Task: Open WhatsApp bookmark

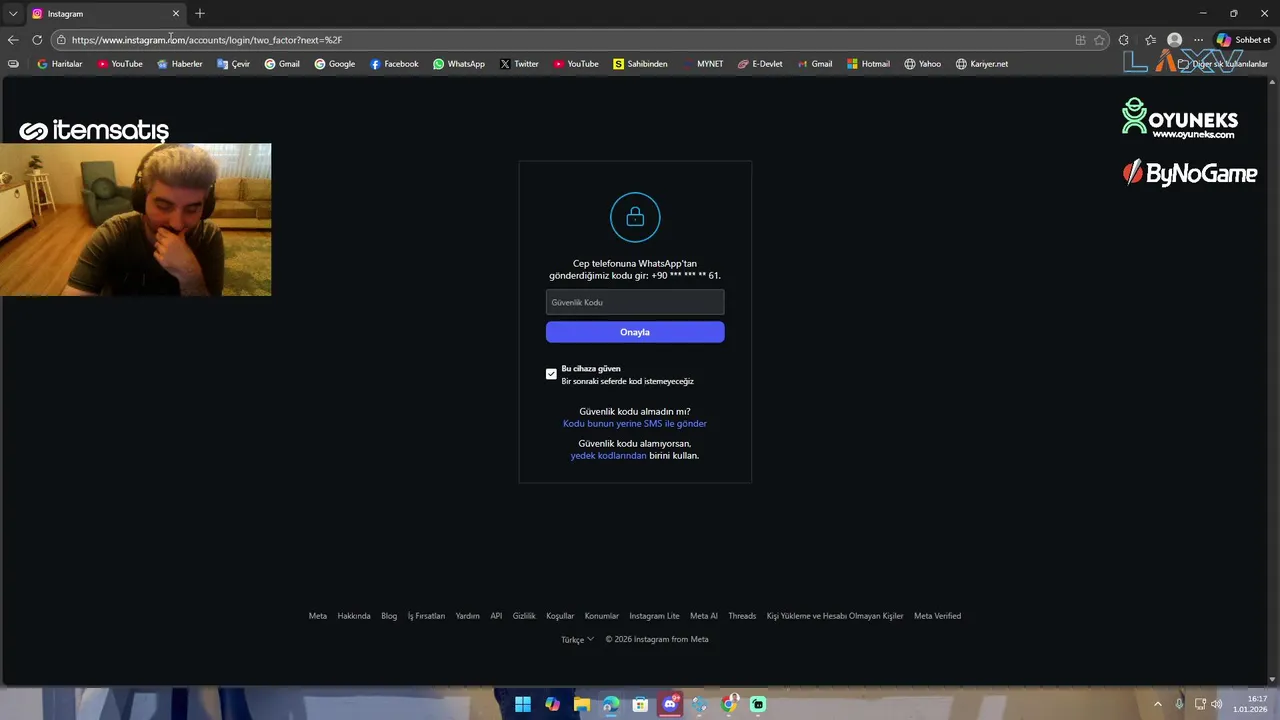Action: click(x=459, y=64)
